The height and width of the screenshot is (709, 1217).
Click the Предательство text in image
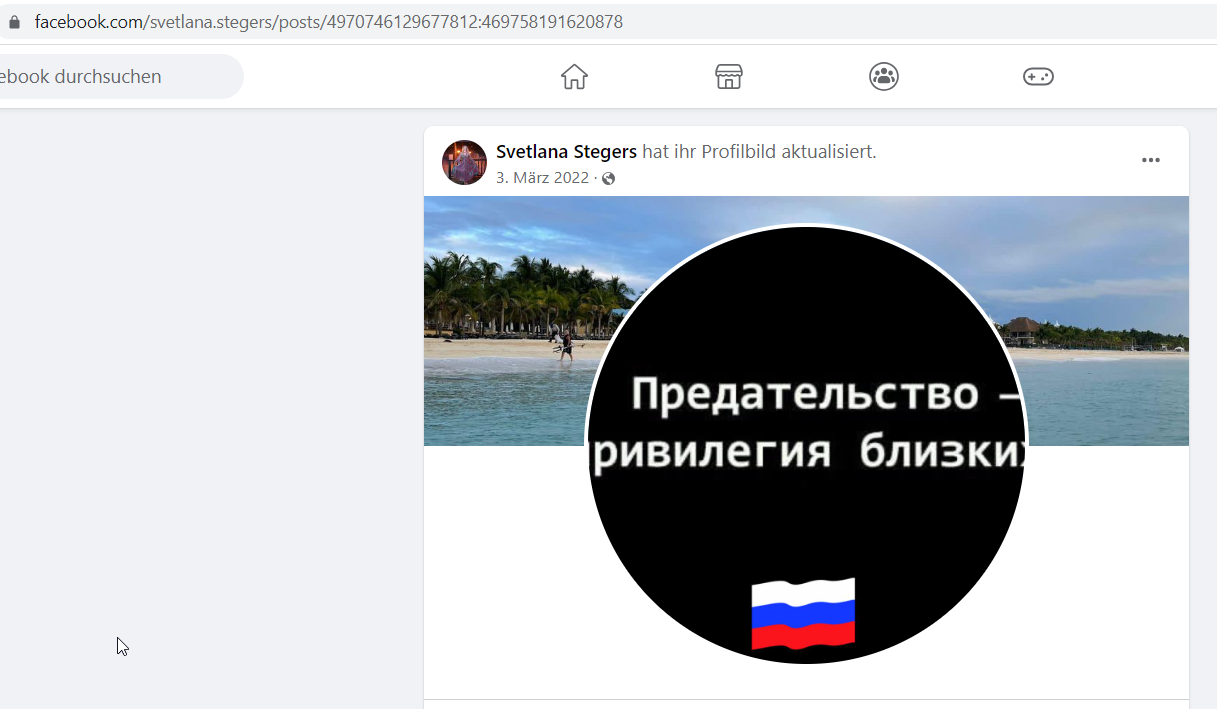coord(805,394)
